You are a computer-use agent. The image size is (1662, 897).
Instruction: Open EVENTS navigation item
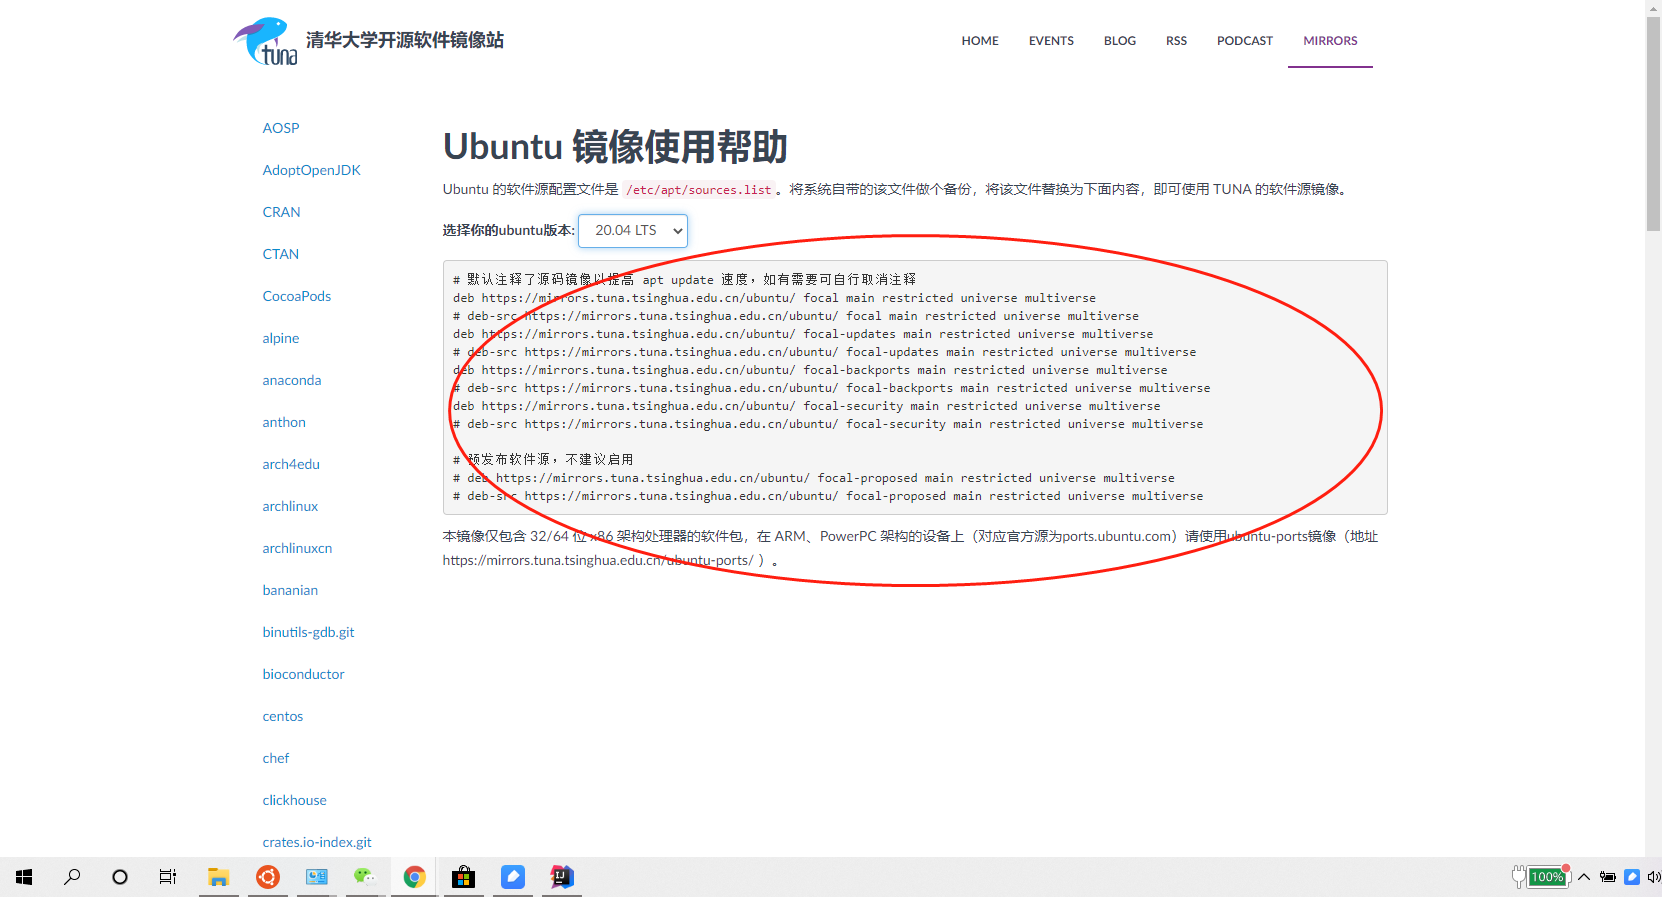click(1051, 41)
